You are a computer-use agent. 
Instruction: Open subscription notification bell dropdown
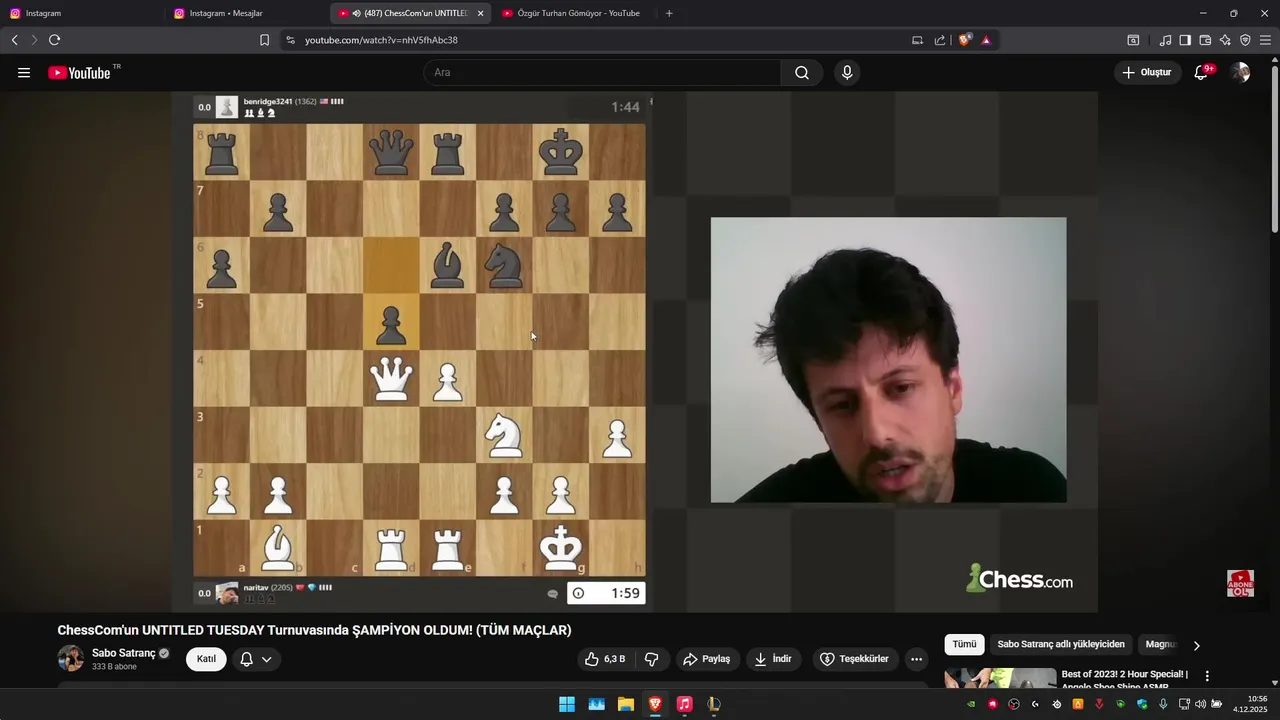click(256, 659)
